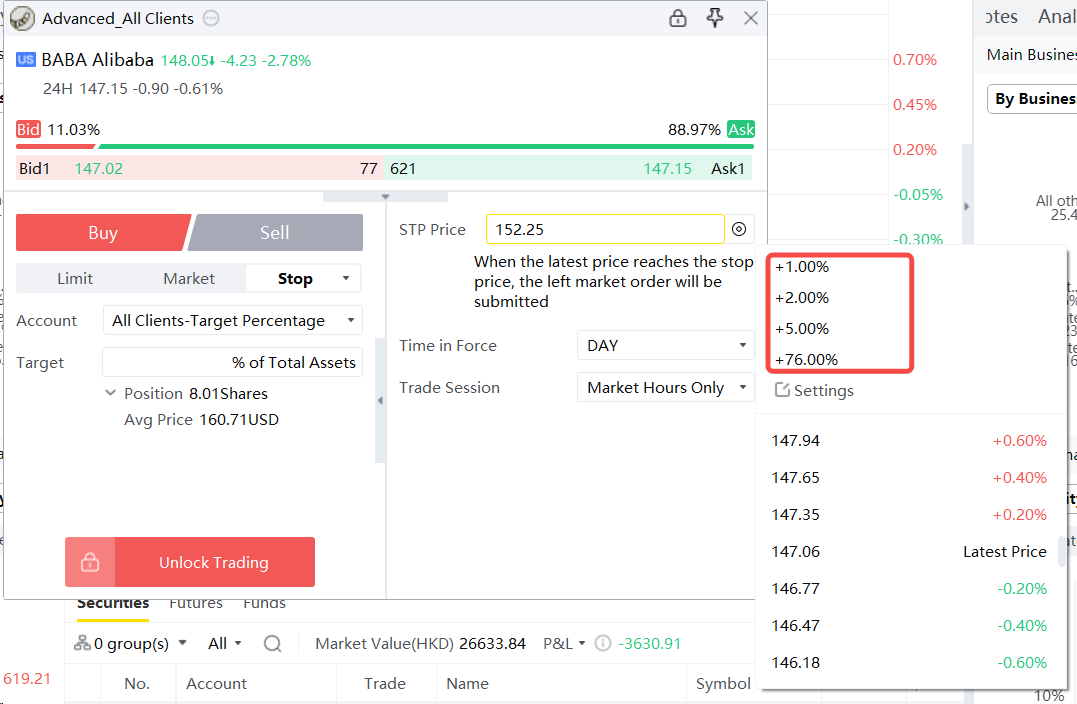Image resolution: width=1077 pixels, height=704 pixels.
Task: Click the padlock icon on Unlock Trading
Action: tap(90, 563)
